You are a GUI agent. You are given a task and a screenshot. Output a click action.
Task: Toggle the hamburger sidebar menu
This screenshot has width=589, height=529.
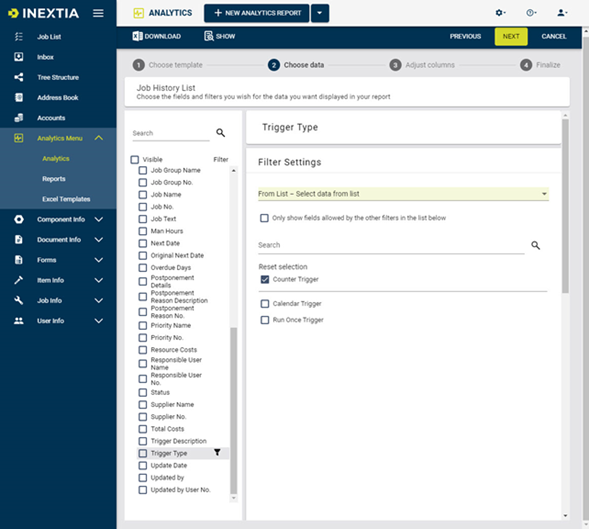click(x=98, y=14)
